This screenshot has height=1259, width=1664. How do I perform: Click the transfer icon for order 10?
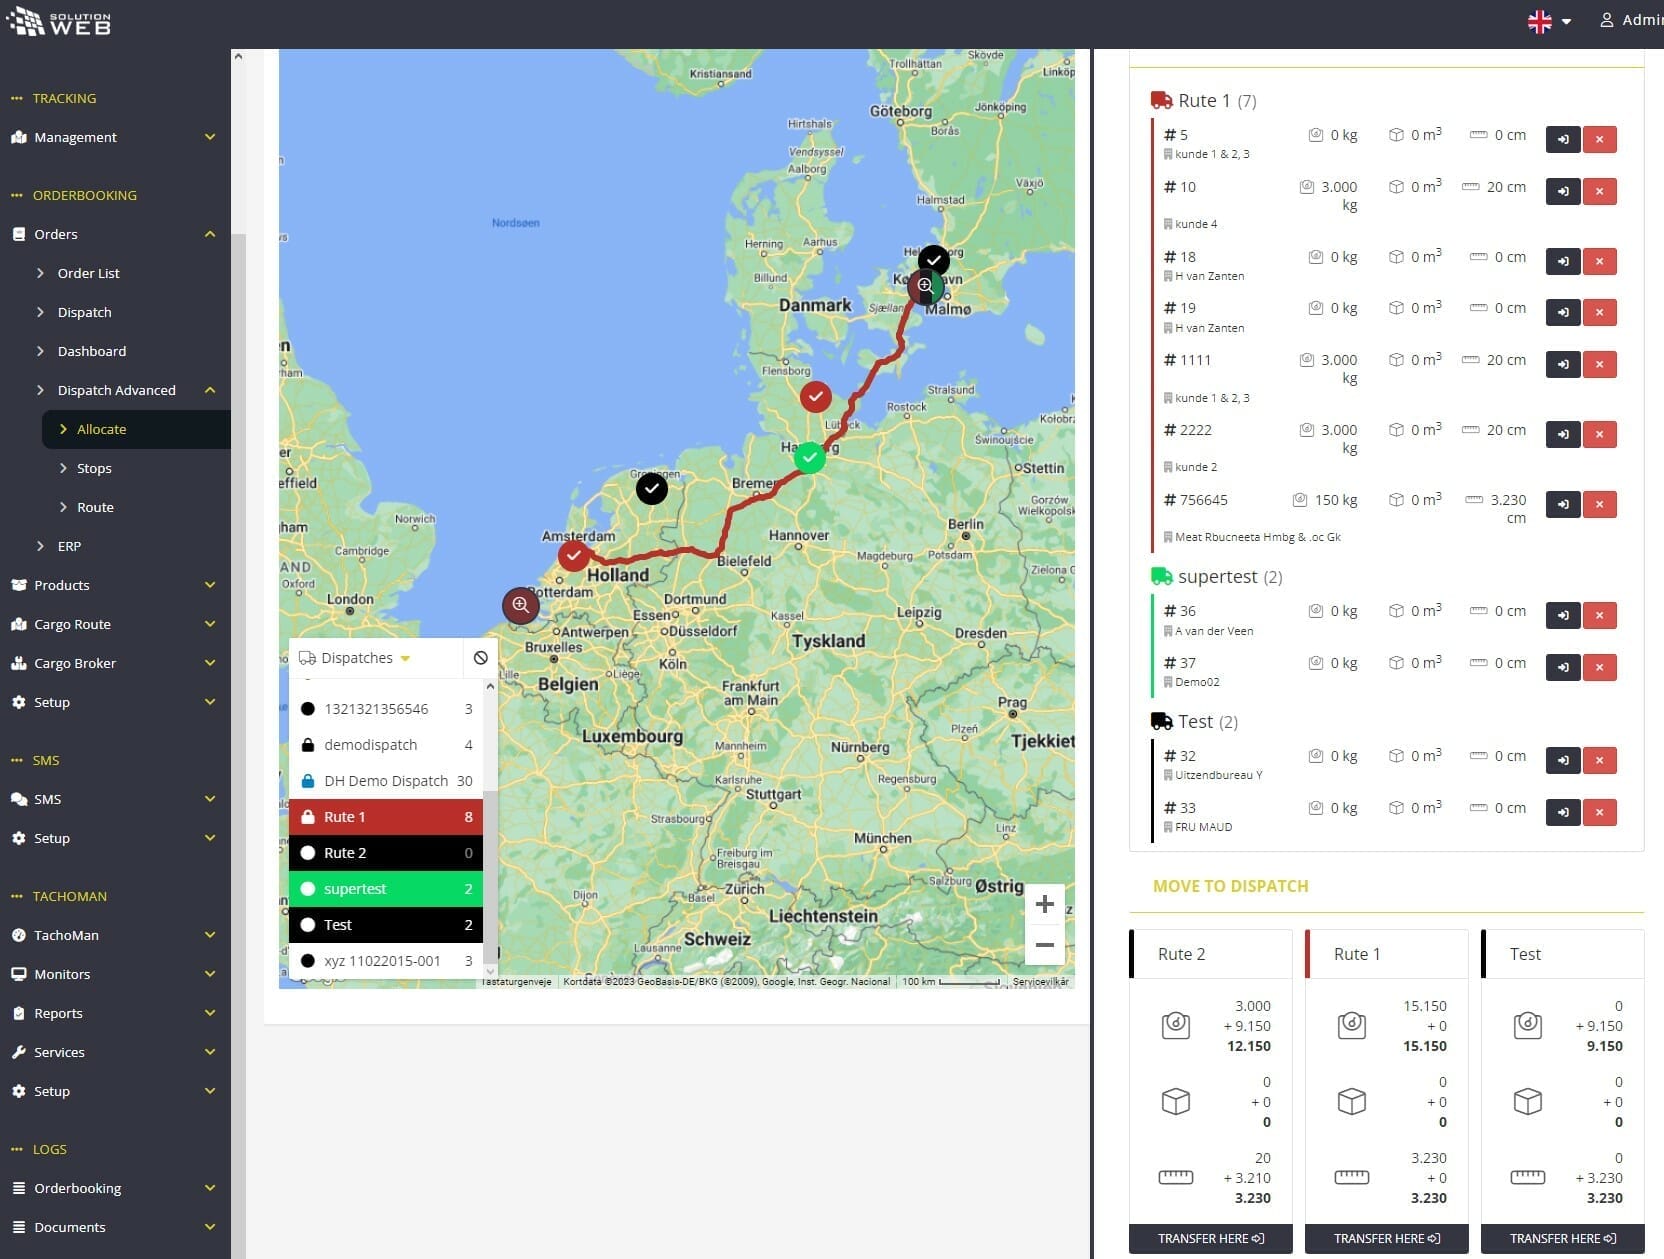point(1562,191)
